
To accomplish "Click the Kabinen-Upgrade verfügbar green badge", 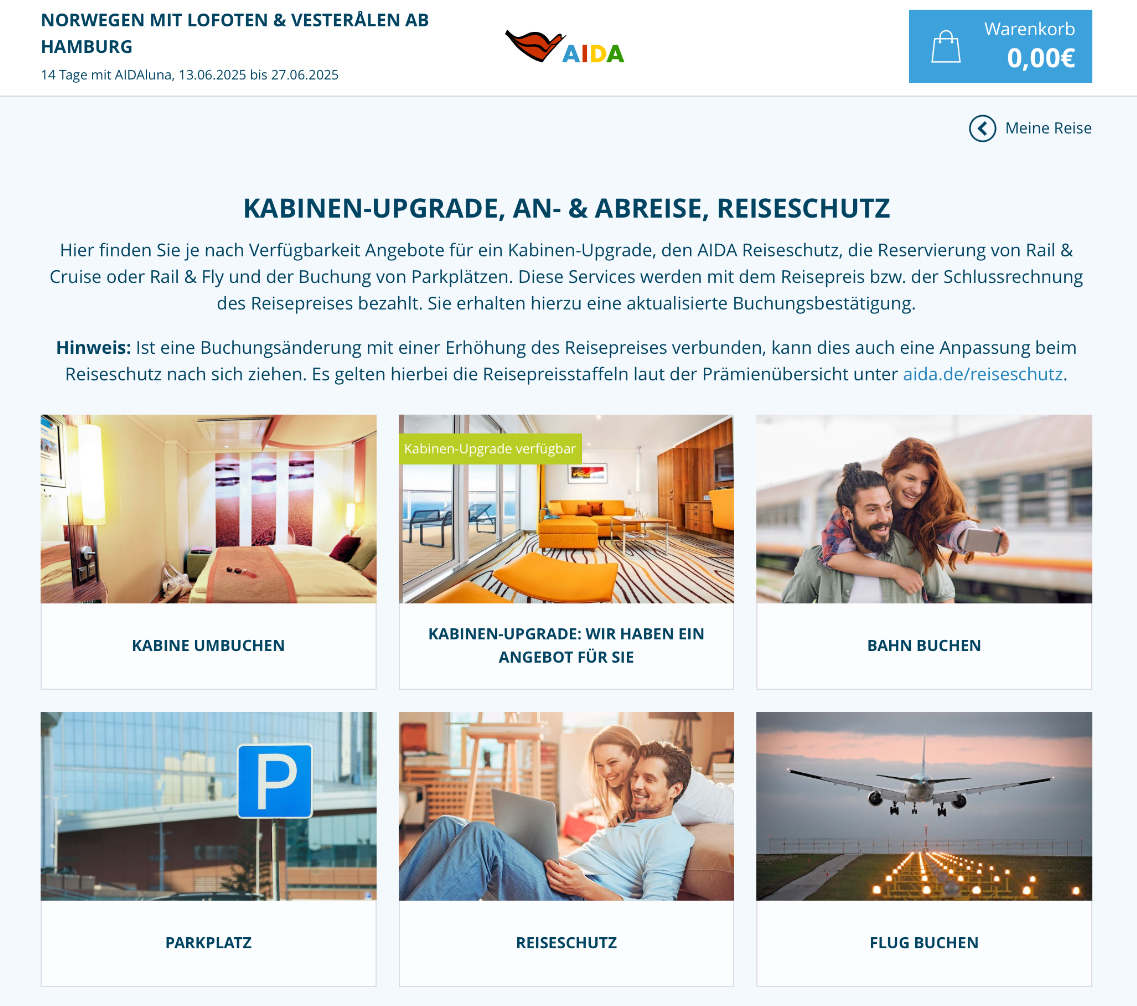I will coord(490,449).
